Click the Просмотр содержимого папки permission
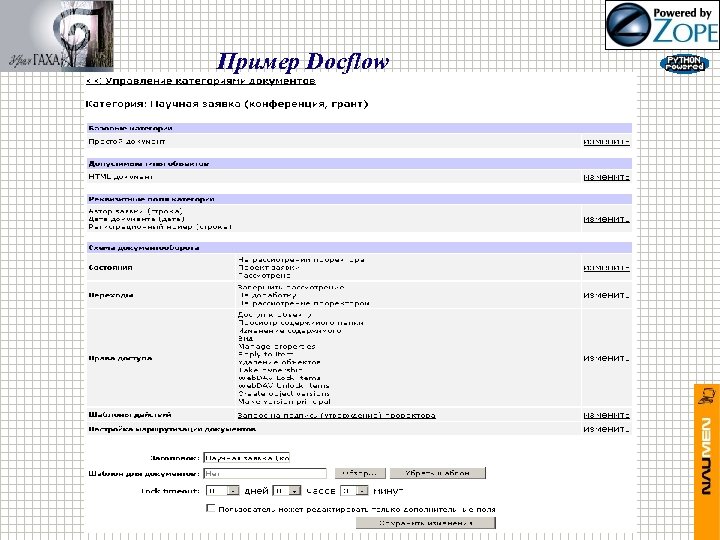The image size is (720, 540). click(301, 323)
